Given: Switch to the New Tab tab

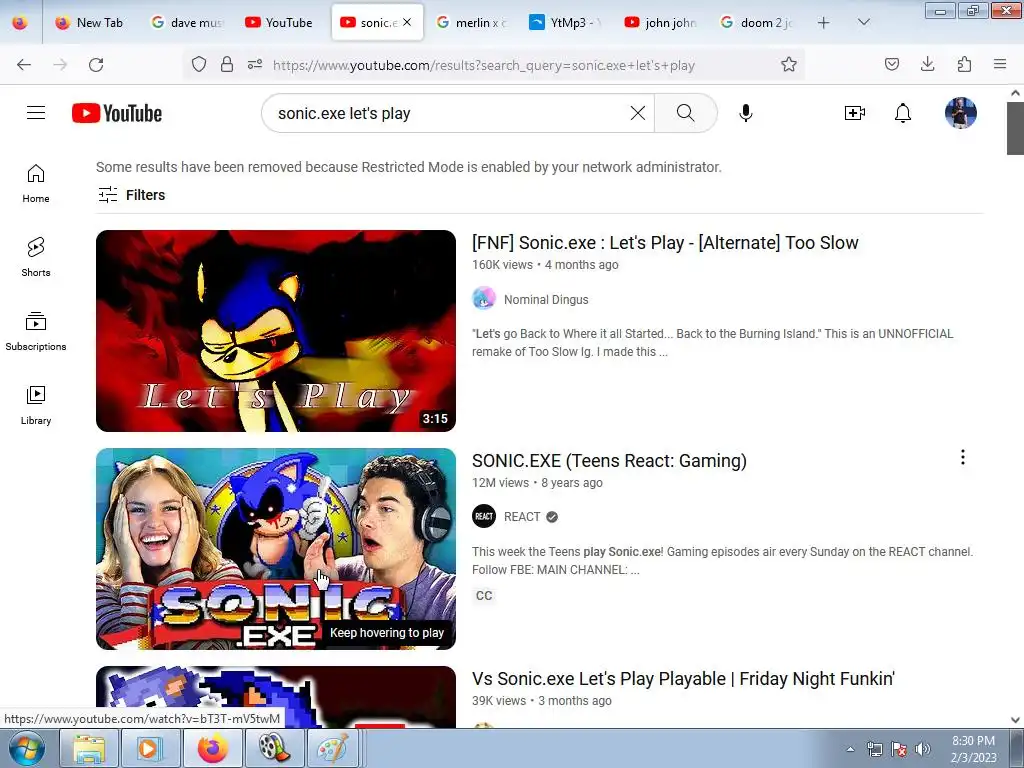Looking at the screenshot, I should coord(89,23).
